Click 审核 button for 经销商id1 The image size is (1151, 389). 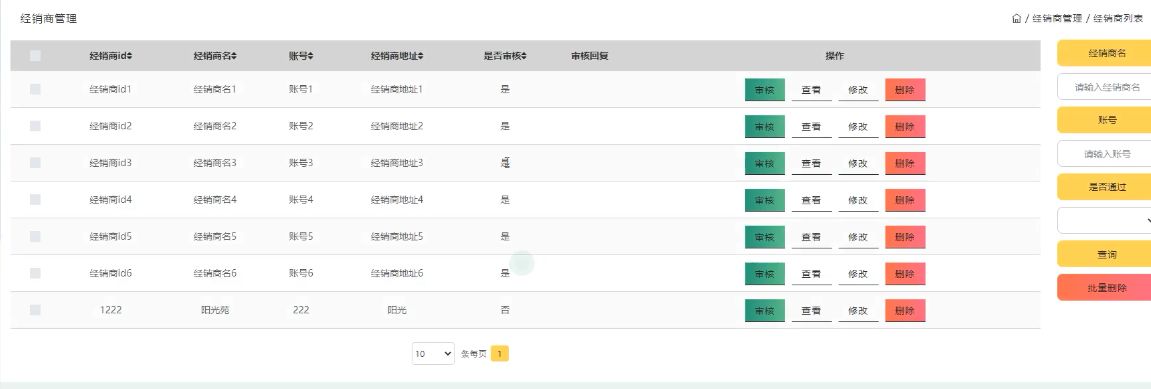[765, 90]
